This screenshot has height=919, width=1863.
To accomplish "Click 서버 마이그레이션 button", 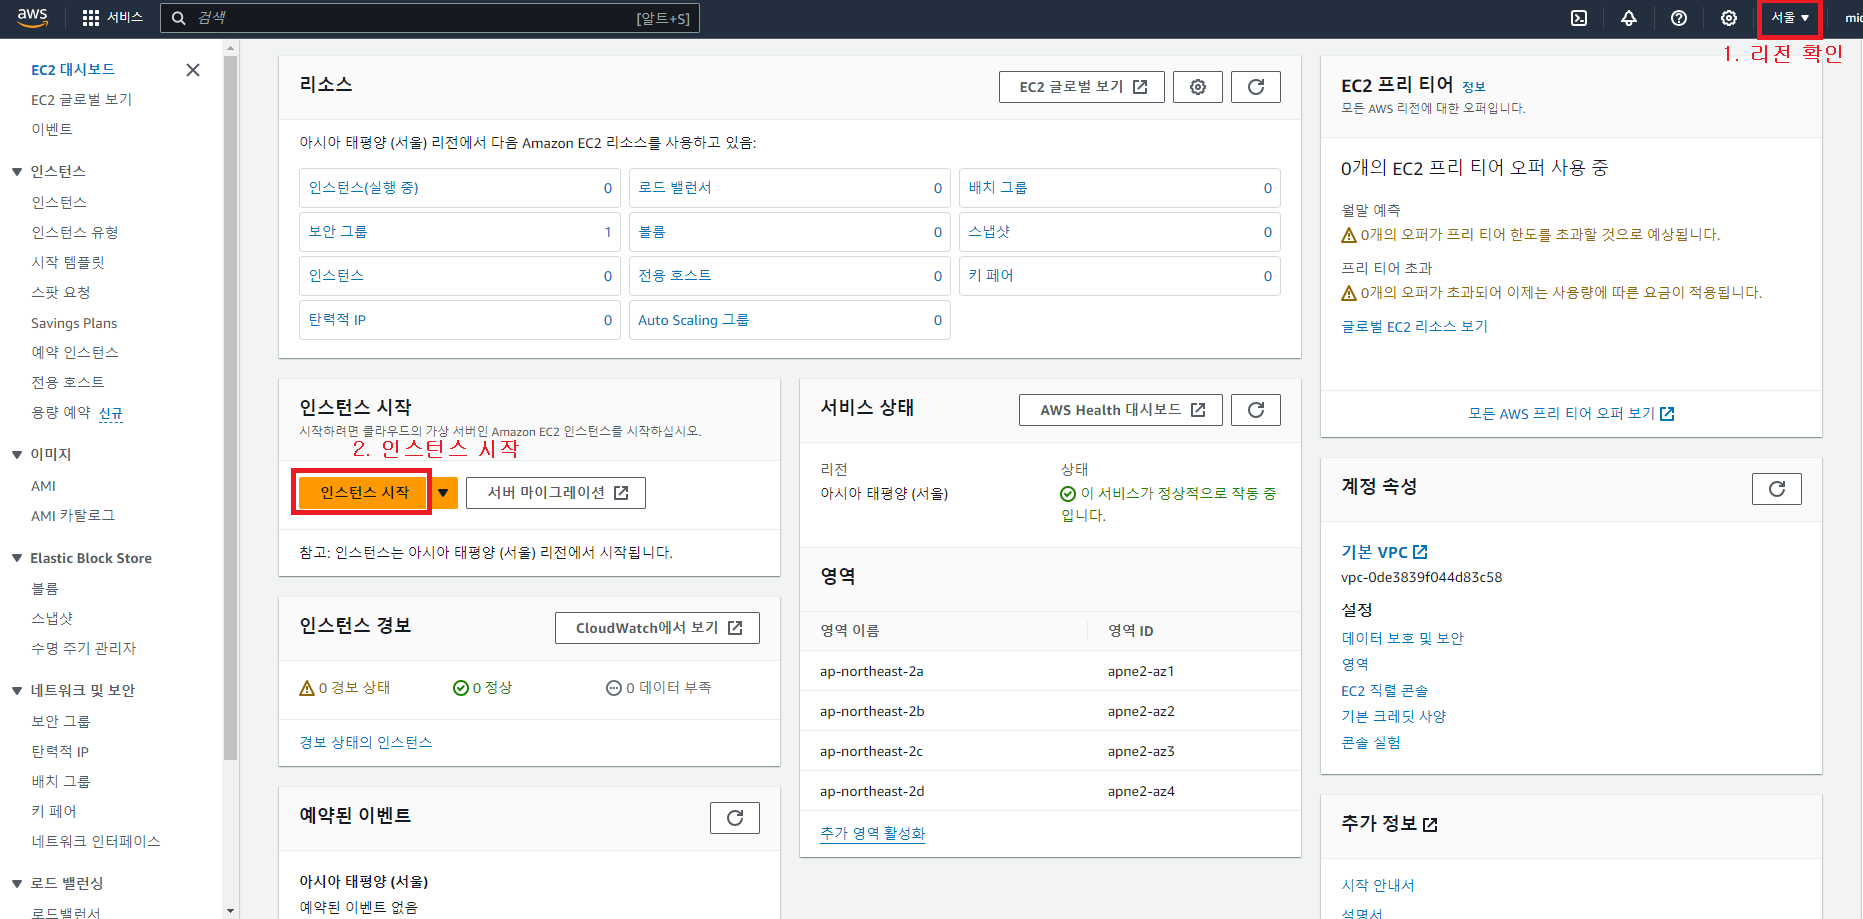I will click(556, 493).
